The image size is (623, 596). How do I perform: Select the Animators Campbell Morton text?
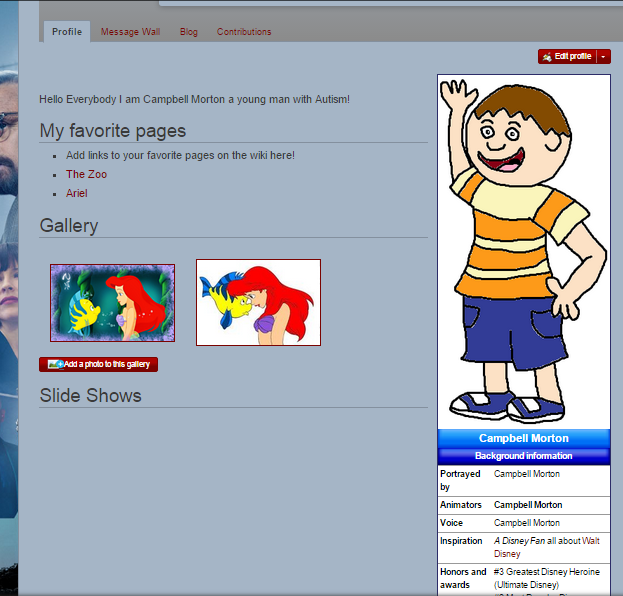tap(528, 505)
